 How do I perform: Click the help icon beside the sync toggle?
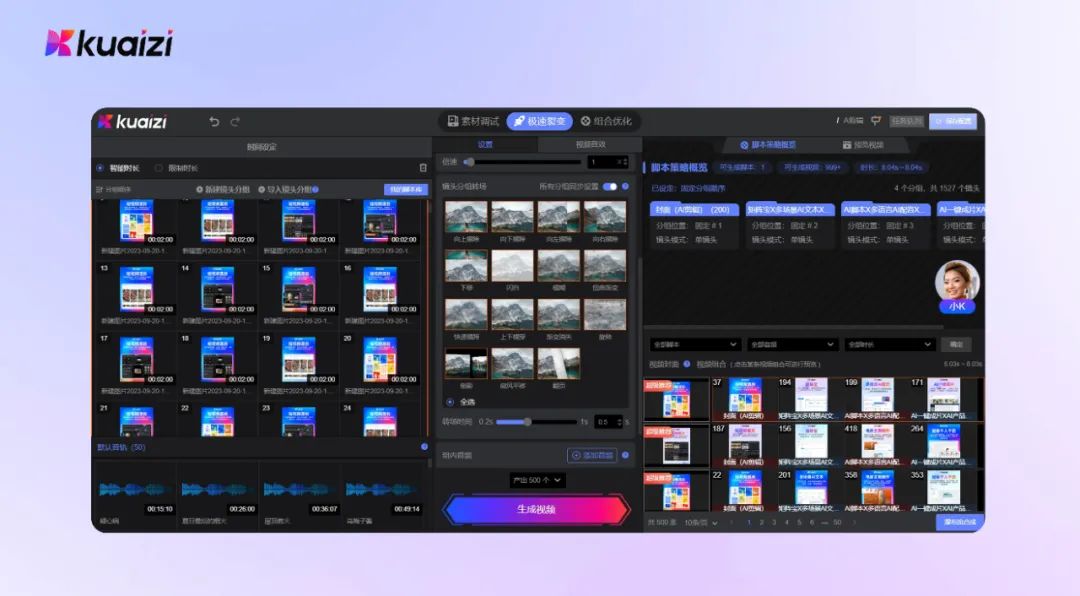tap(625, 186)
